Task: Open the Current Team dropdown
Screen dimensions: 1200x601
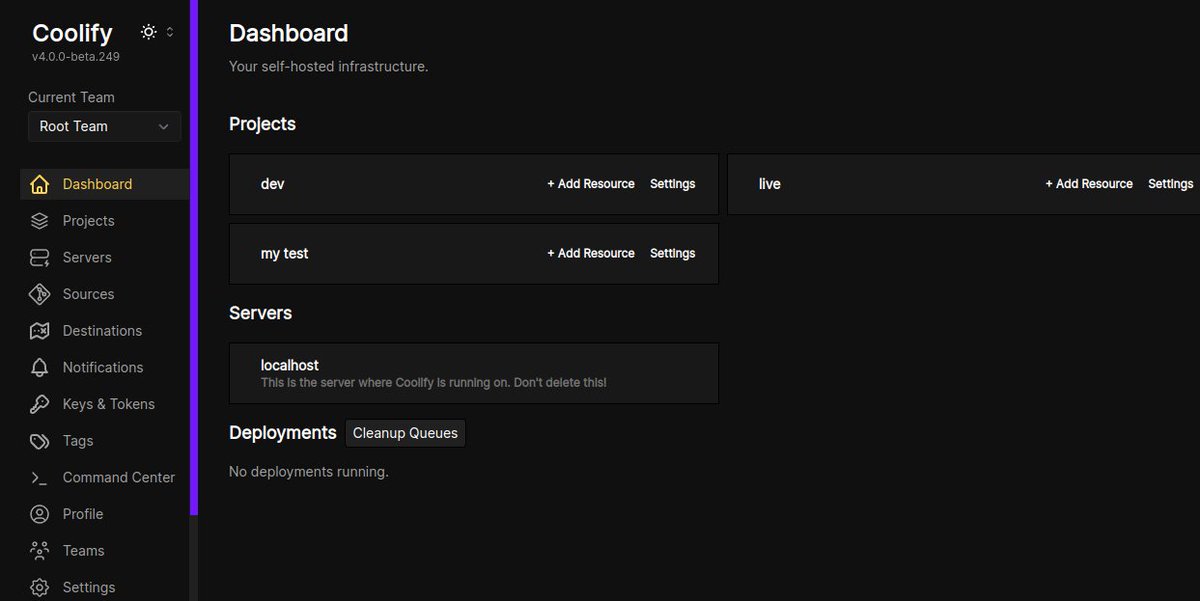Action: pos(104,127)
